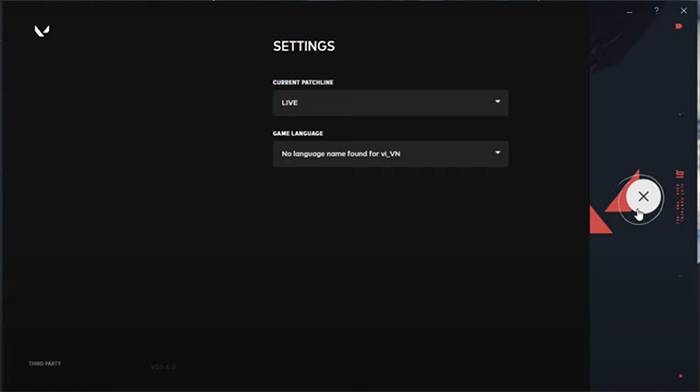
Task: Click the SETTINGS heading text
Action: [x=304, y=46]
